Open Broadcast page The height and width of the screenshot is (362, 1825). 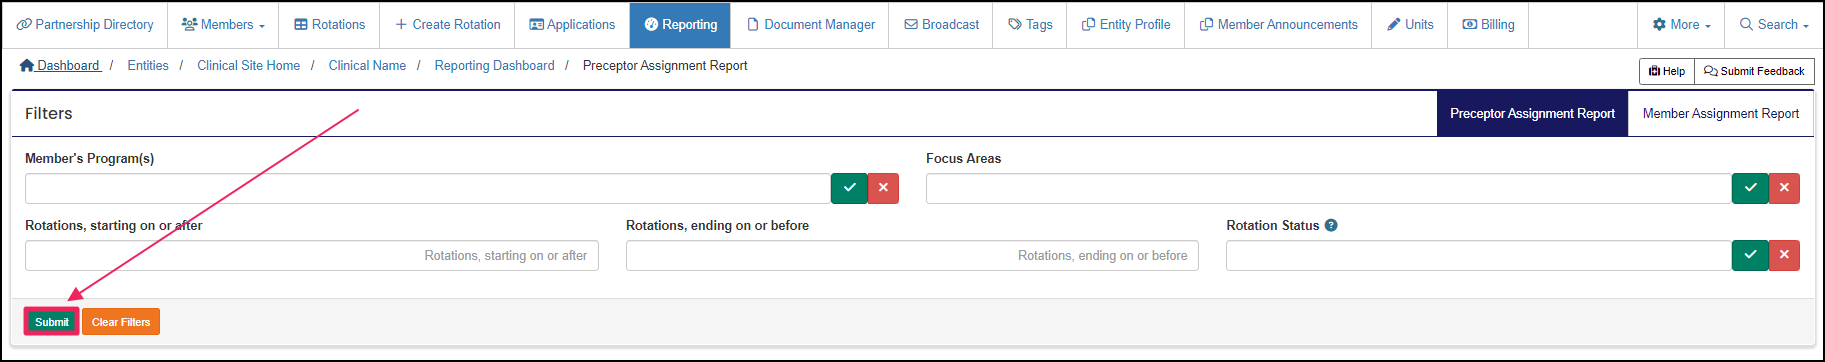[x=941, y=25]
